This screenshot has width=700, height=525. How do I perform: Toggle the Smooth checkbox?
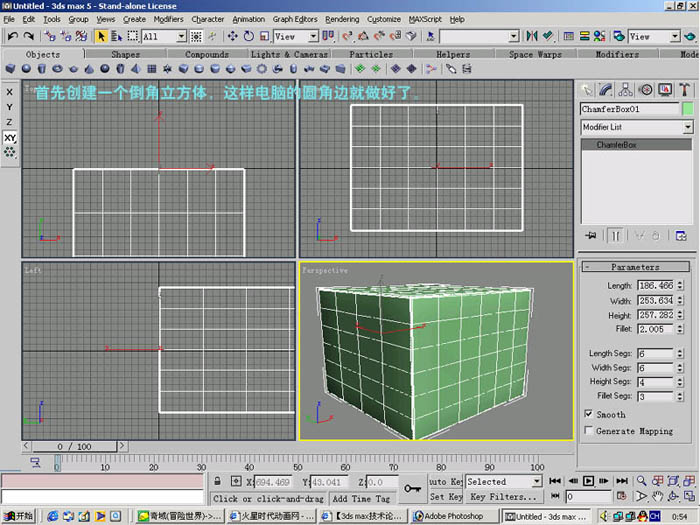click(x=588, y=414)
